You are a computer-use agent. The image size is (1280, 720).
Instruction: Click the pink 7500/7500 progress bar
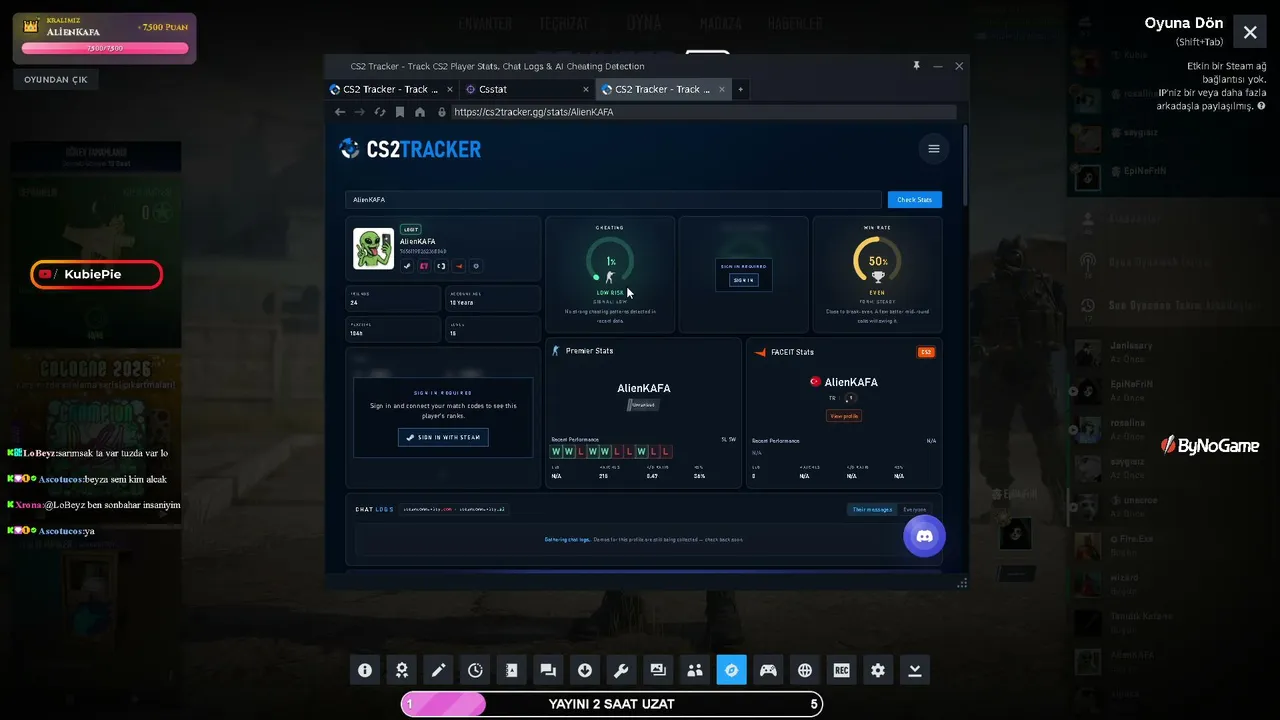pos(104,48)
